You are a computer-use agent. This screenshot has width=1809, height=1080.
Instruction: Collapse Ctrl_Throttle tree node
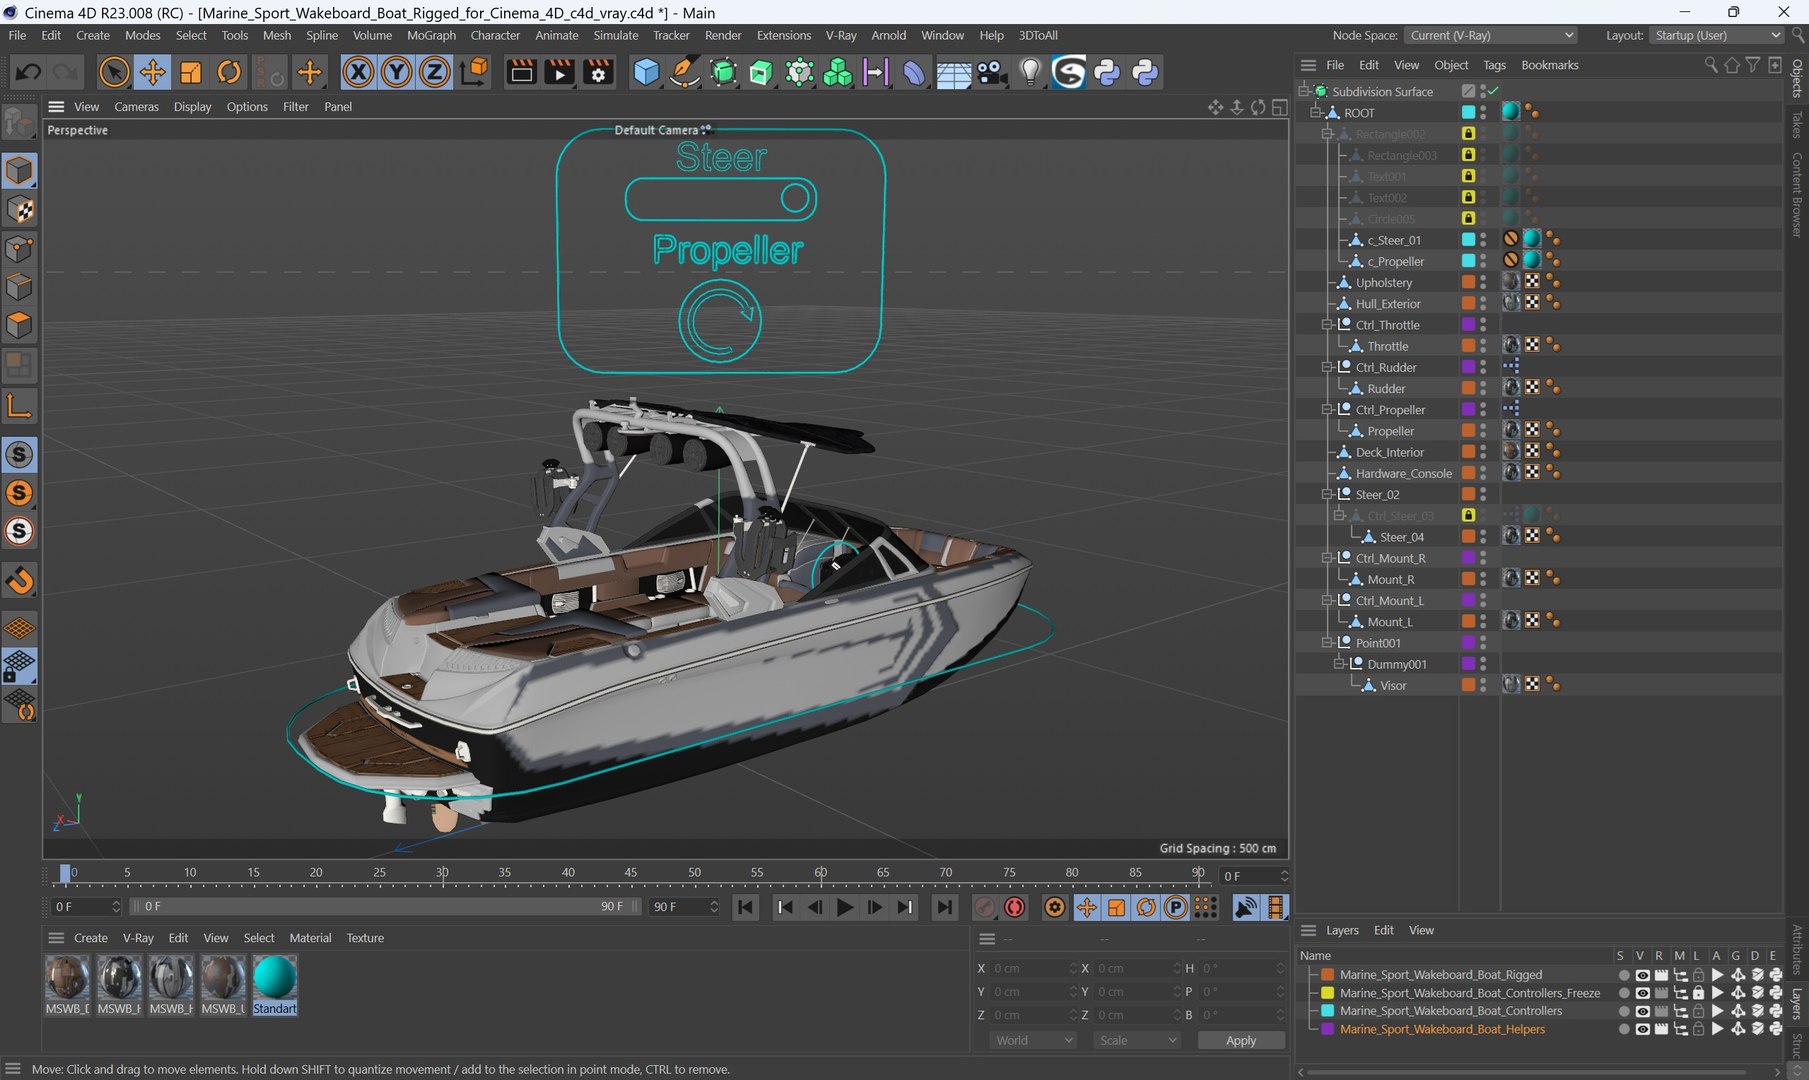[x=1327, y=325]
